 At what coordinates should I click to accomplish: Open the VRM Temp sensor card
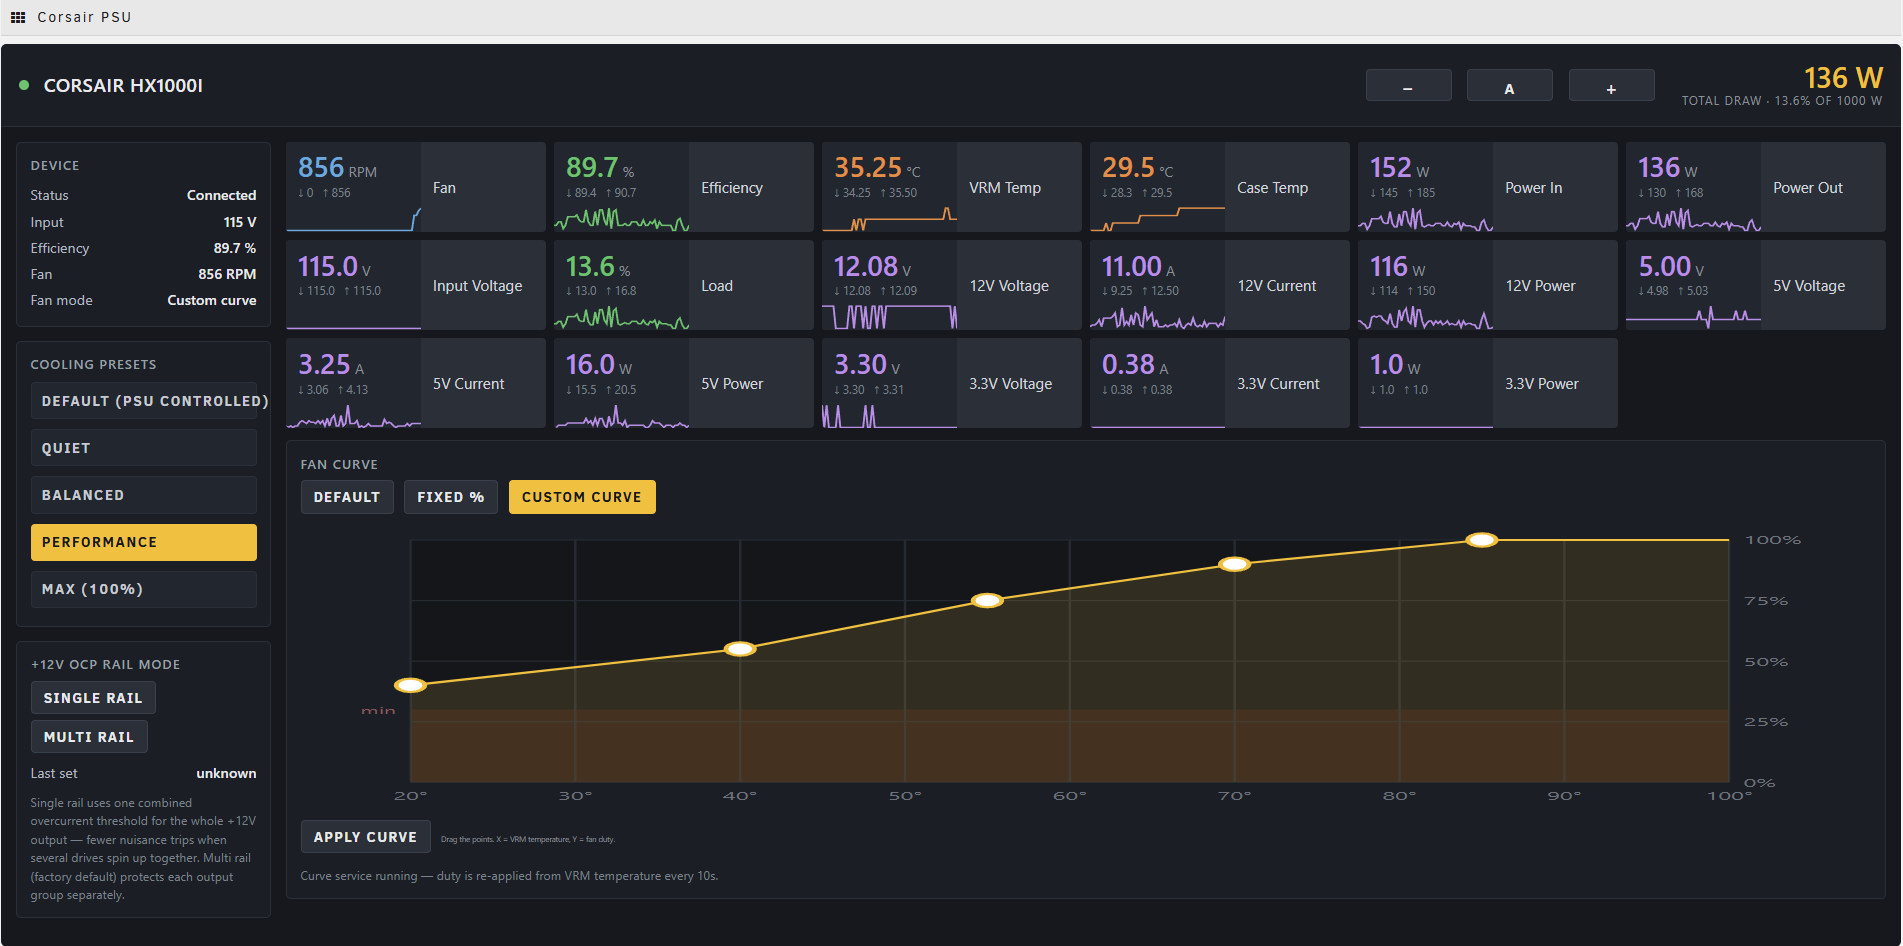click(x=952, y=187)
